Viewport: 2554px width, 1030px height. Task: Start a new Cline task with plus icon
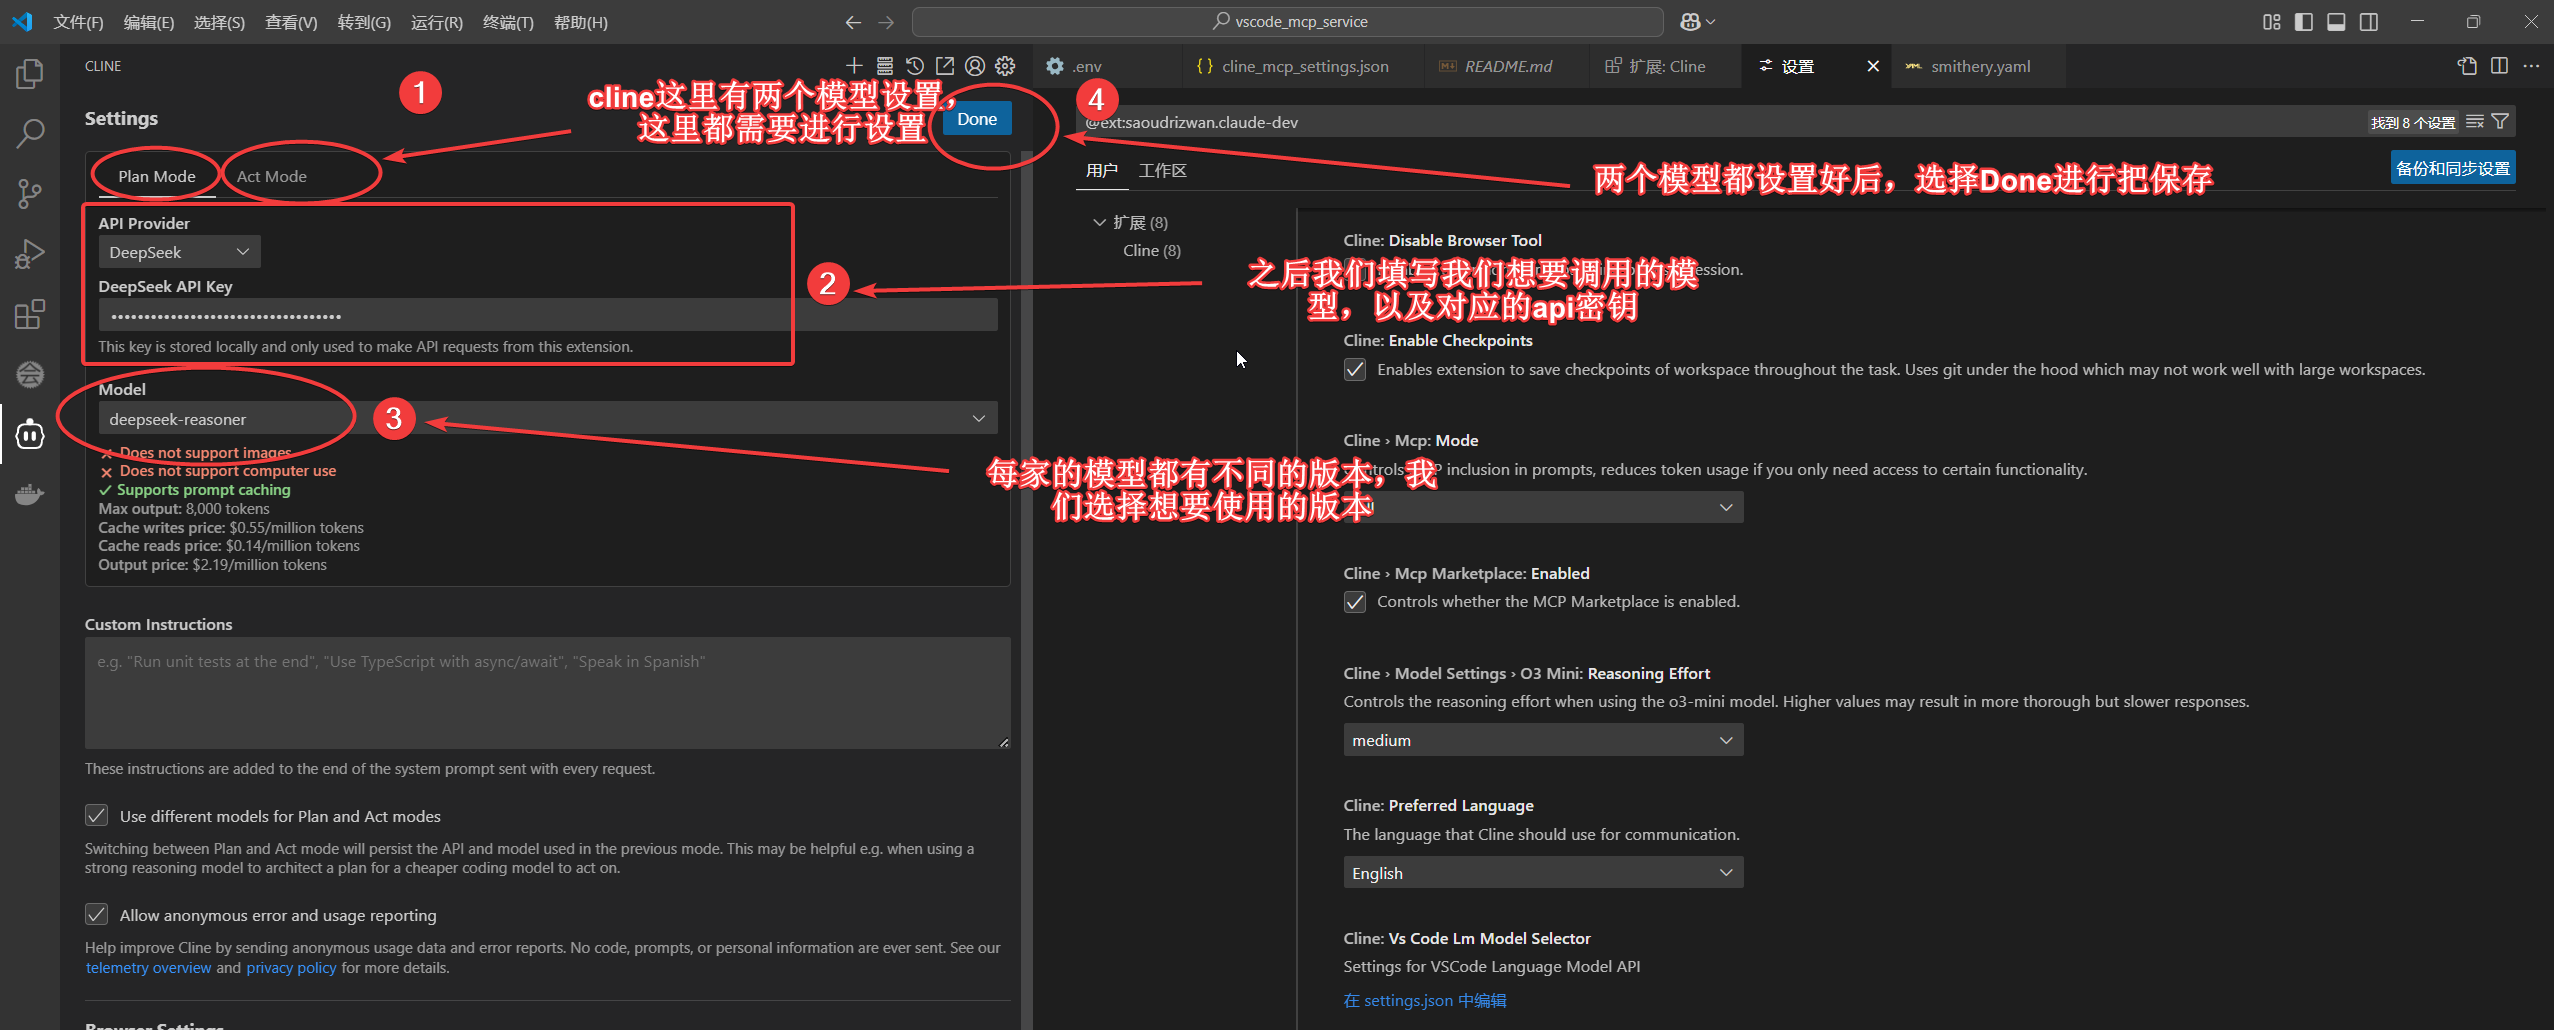854,66
